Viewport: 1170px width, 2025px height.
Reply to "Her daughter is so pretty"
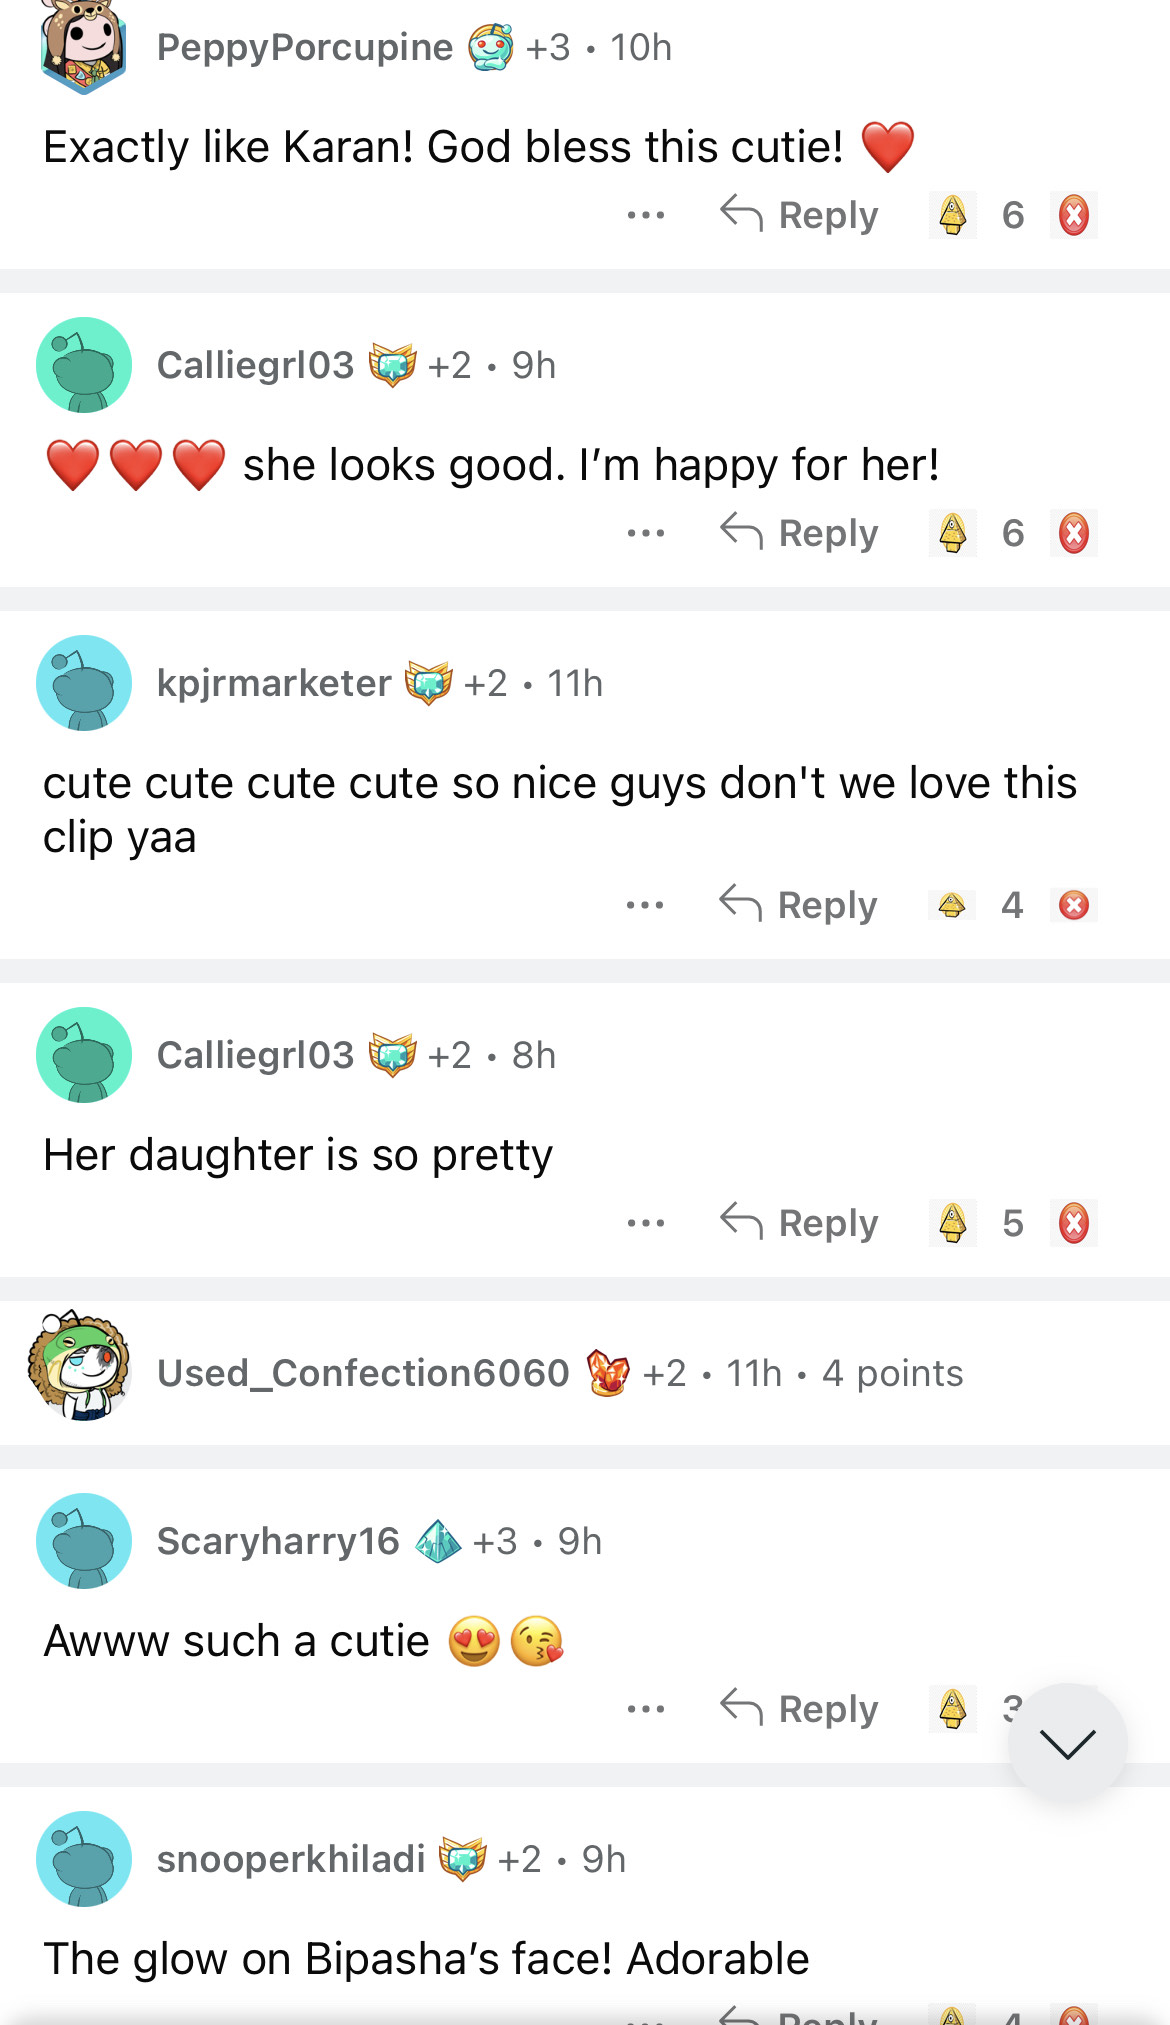800,1223
